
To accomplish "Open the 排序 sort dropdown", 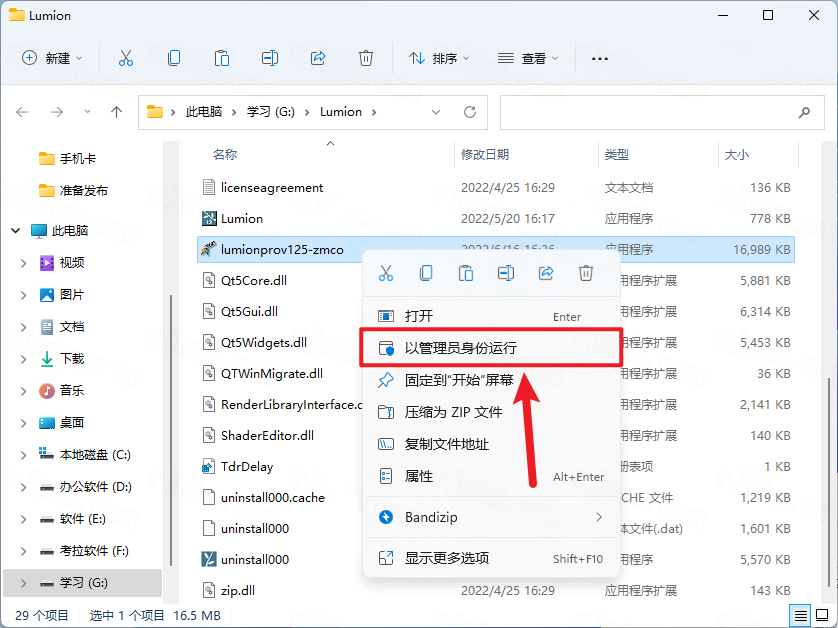I will (439, 58).
